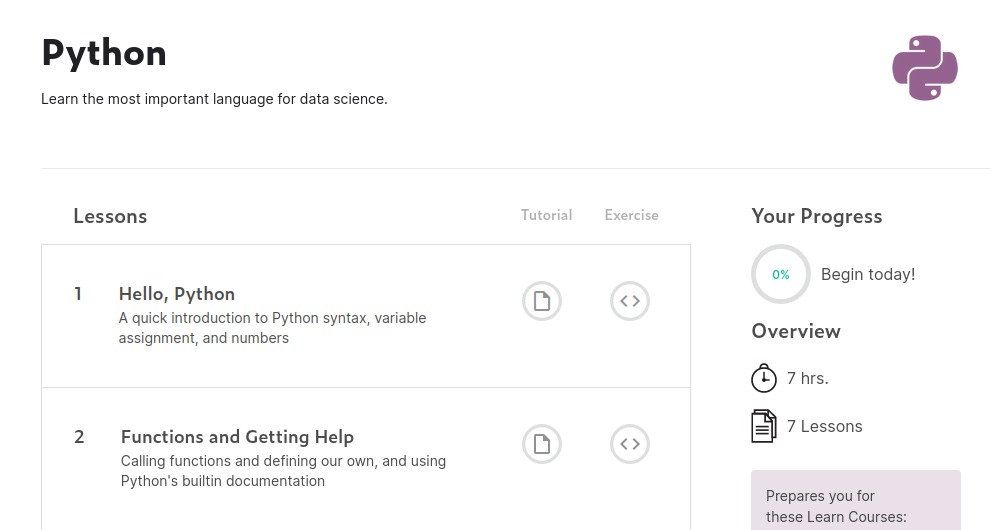
Task: Click the 0% progress circle
Action: coord(781,274)
